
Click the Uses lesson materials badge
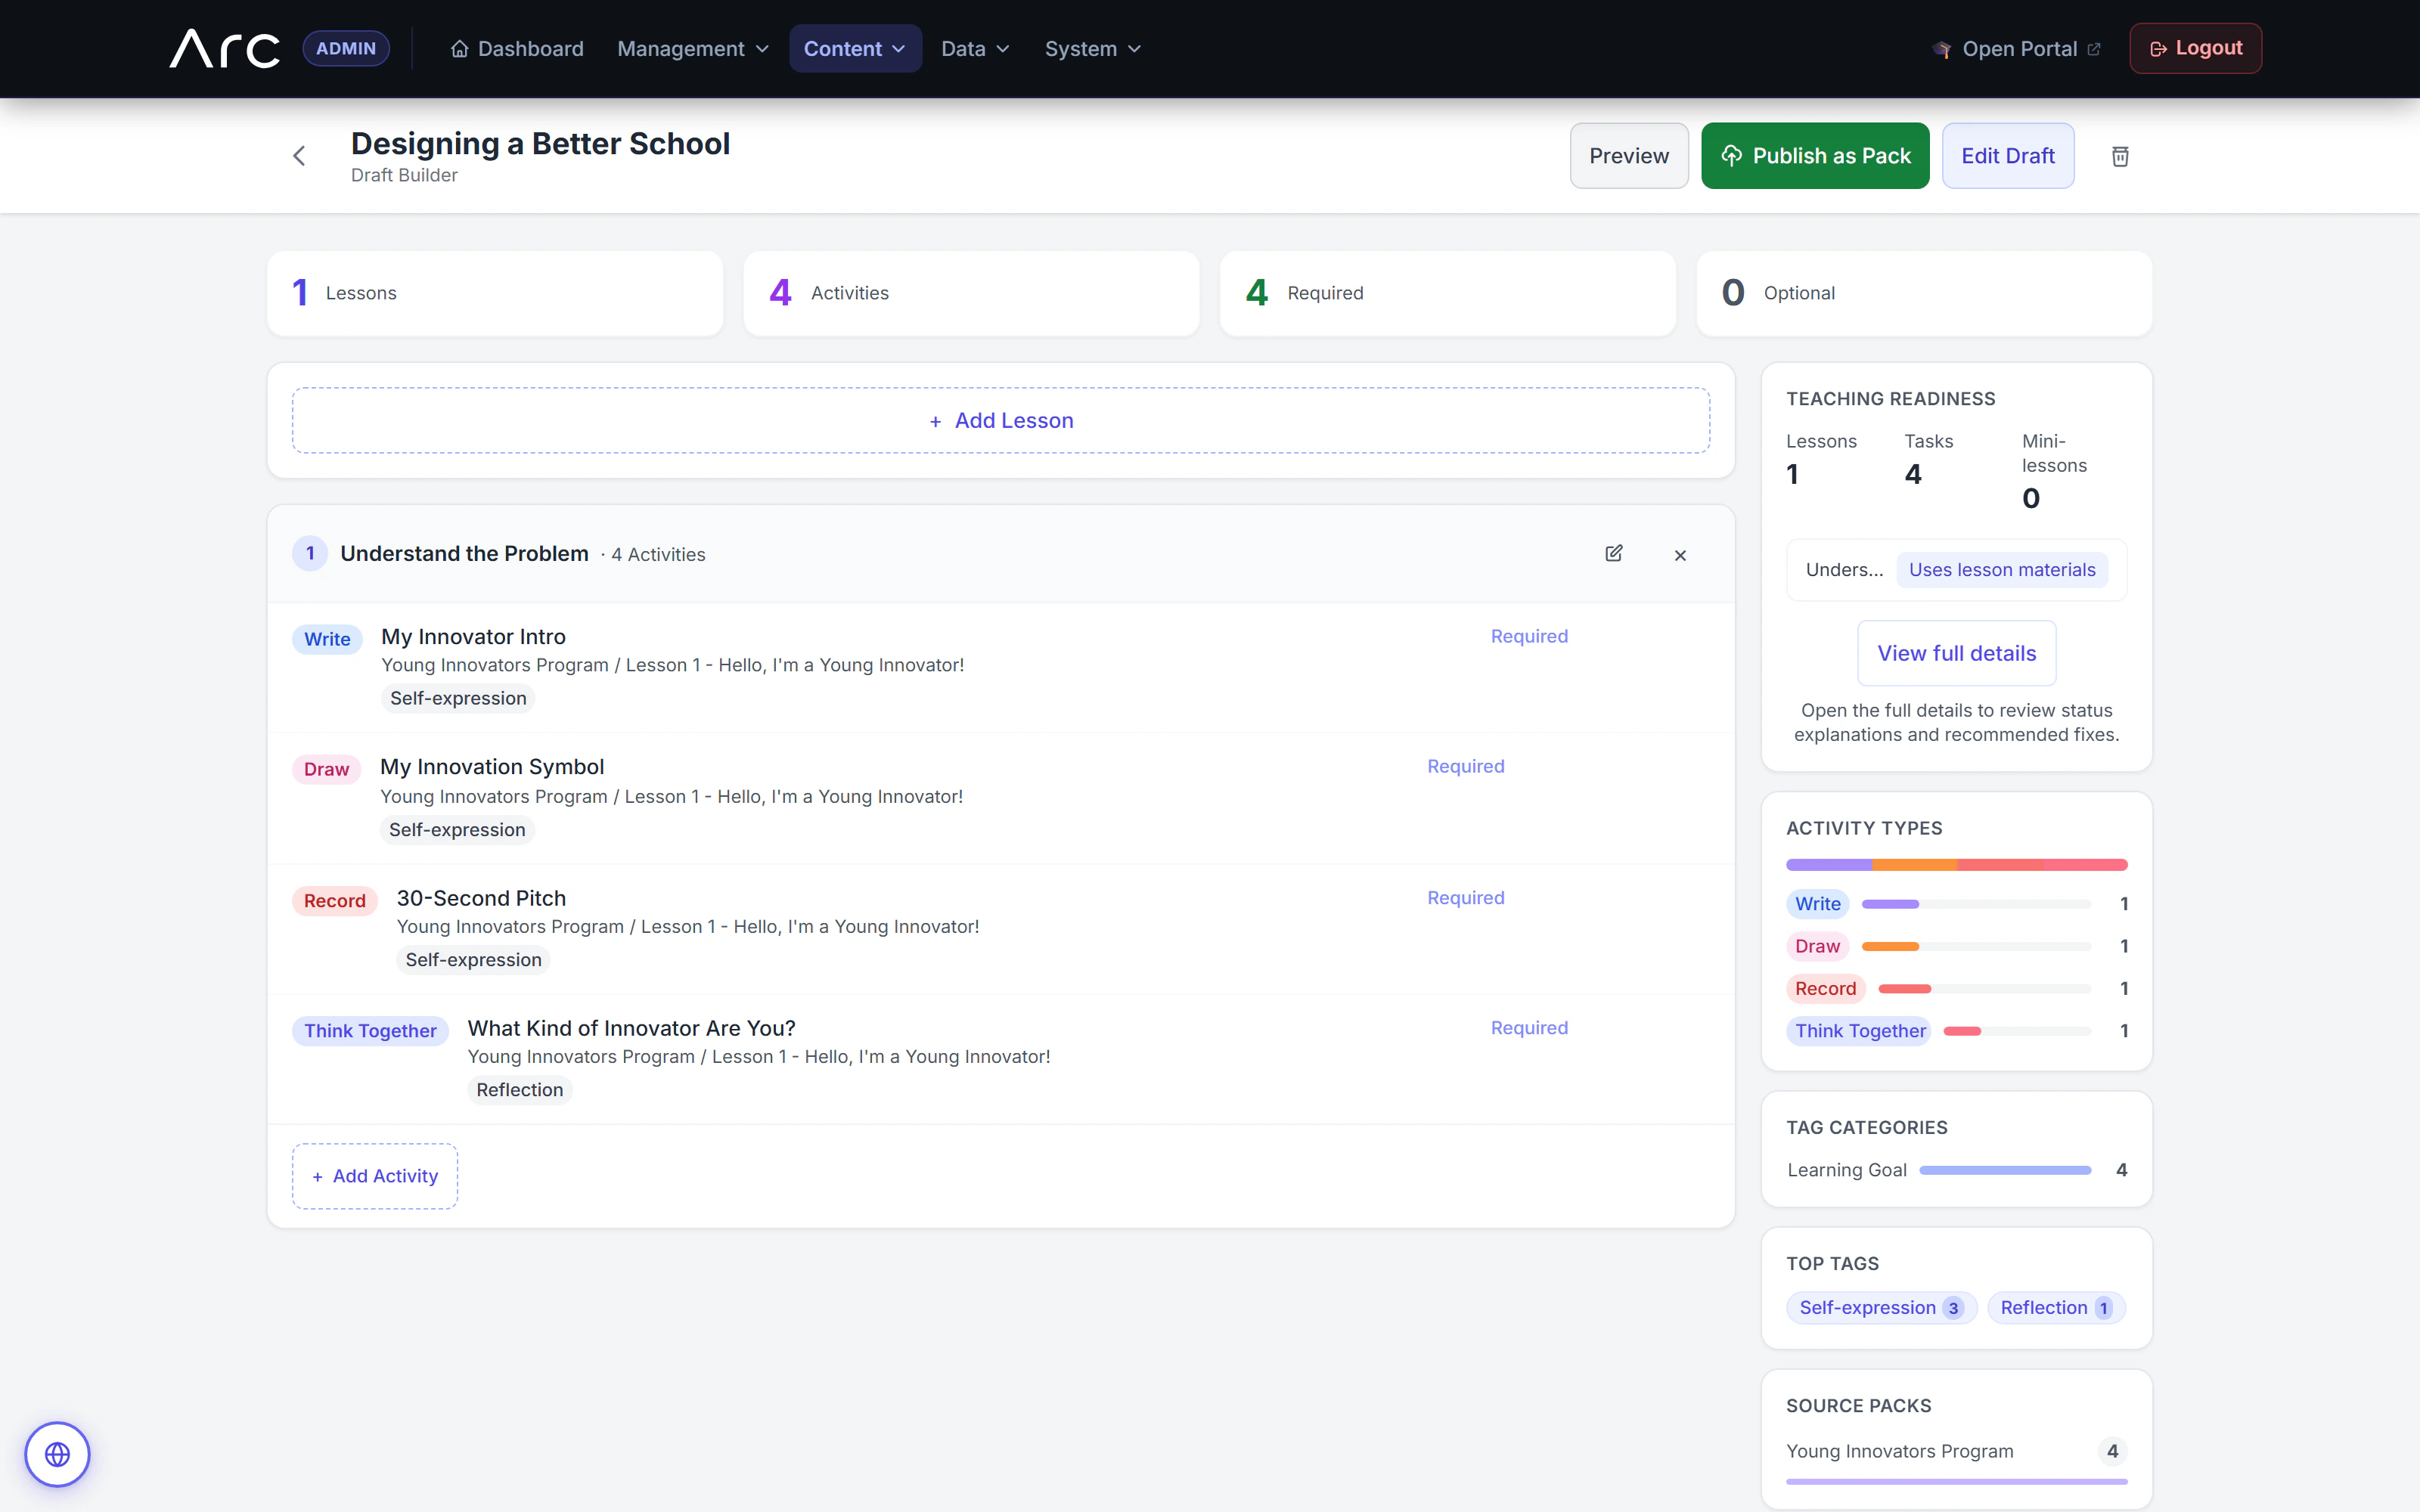2001,570
